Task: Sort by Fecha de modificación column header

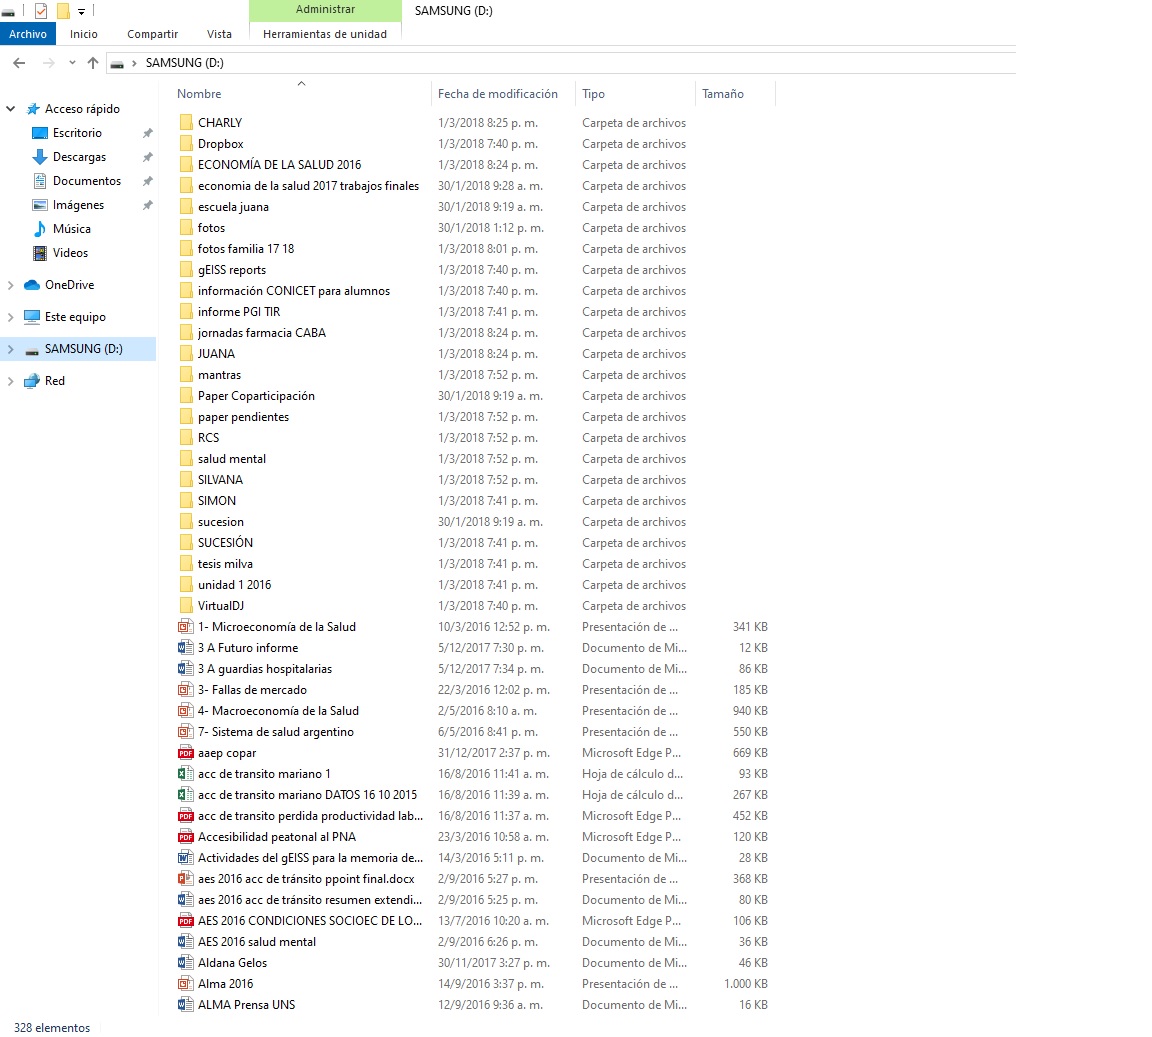Action: point(498,94)
